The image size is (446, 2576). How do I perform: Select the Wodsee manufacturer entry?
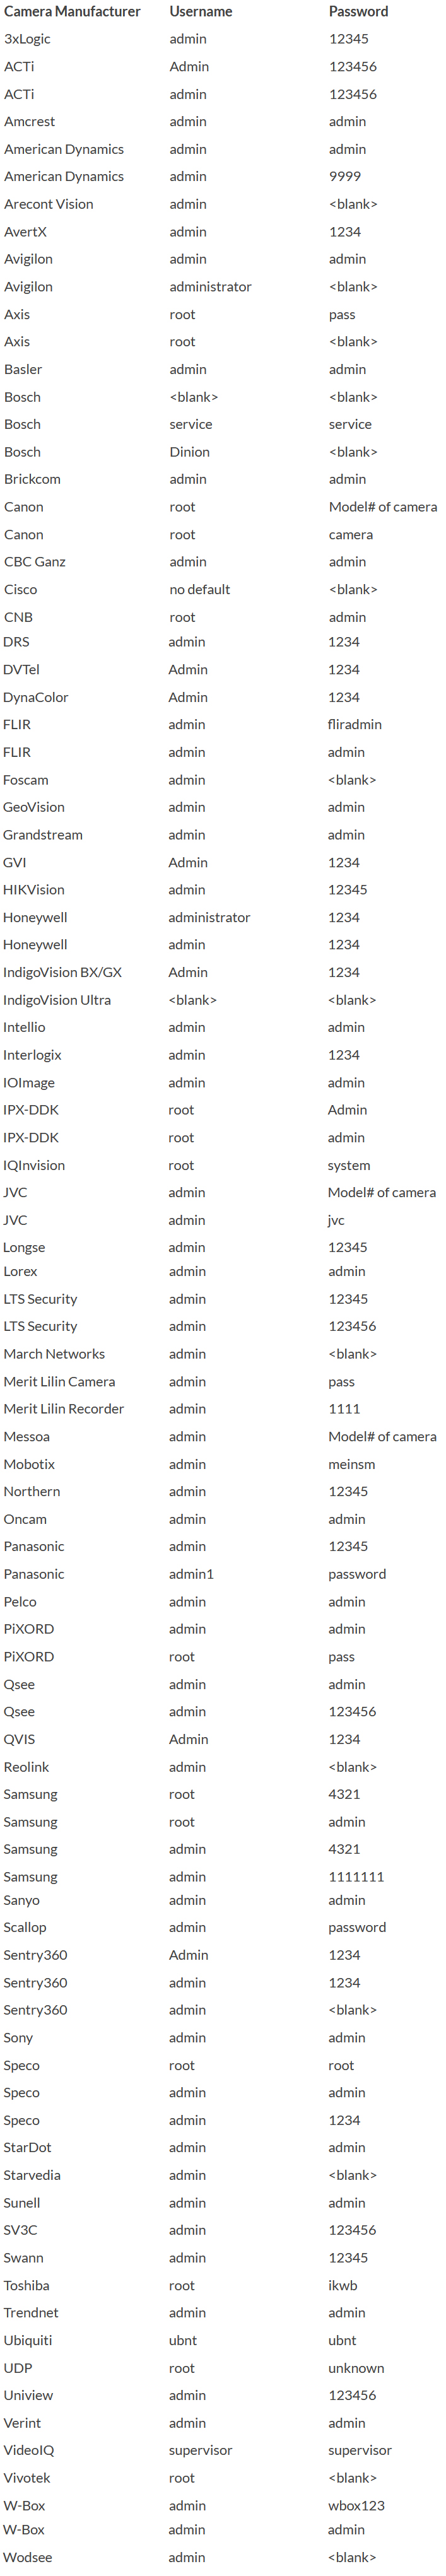click(x=27, y=2557)
